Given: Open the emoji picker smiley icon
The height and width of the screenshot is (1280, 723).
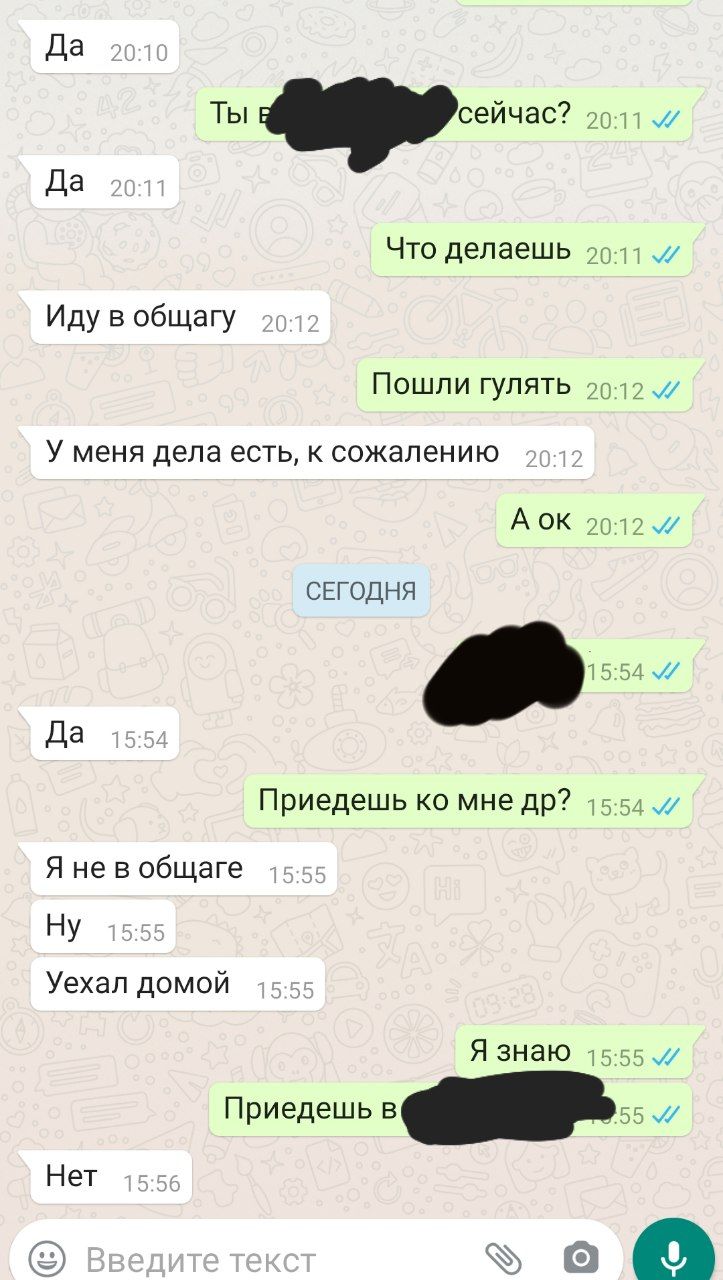Looking at the screenshot, I should [x=47, y=1257].
